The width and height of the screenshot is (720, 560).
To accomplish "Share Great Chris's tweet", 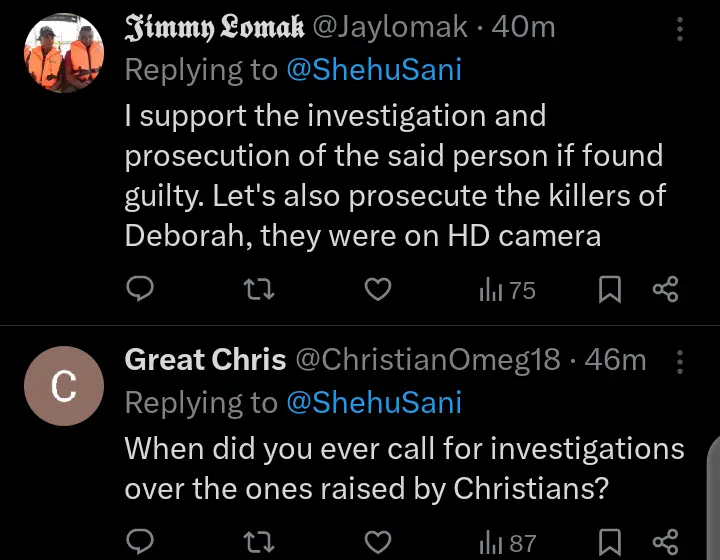I will pos(665,543).
